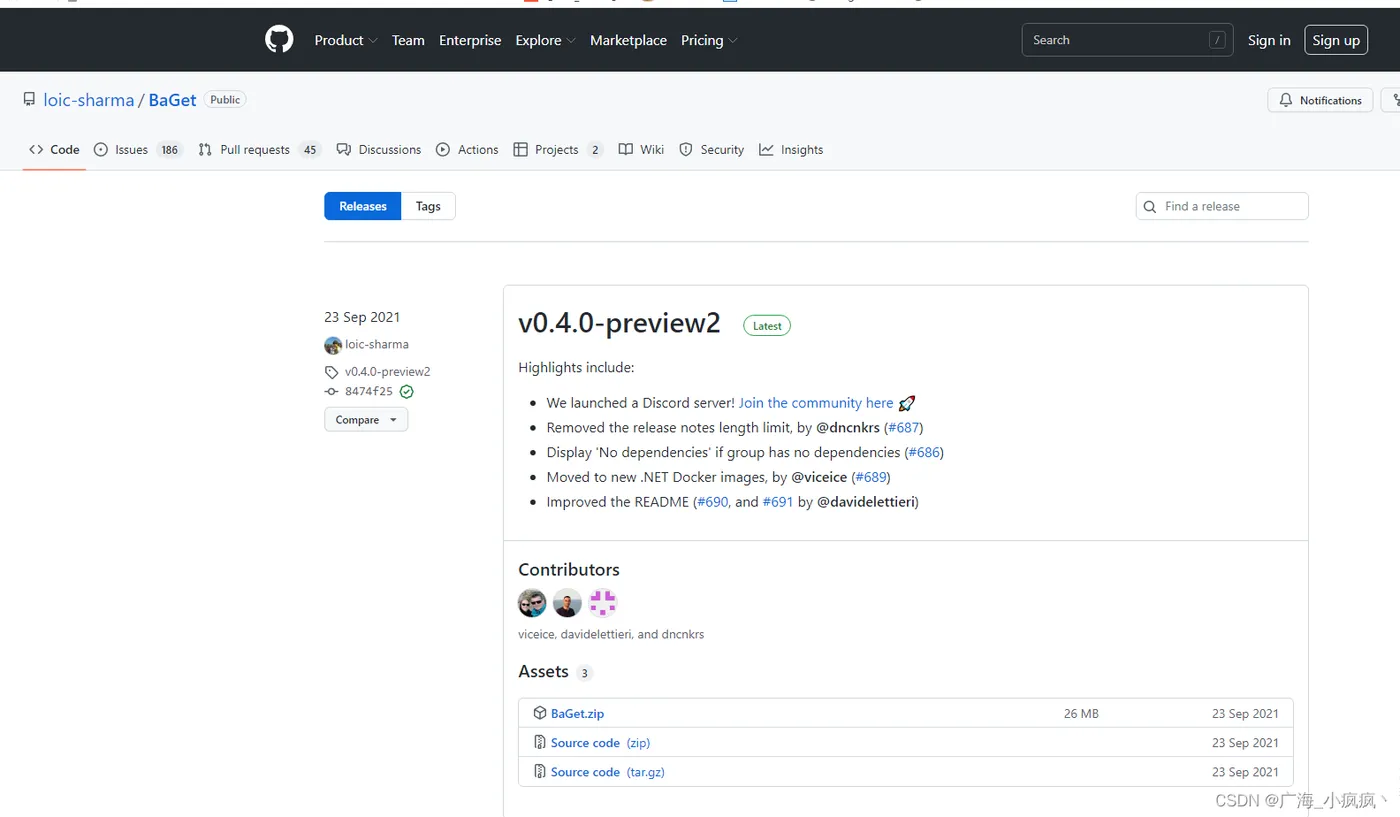The image size is (1400, 817).
Task: Expand the Product menu
Action: (346, 40)
